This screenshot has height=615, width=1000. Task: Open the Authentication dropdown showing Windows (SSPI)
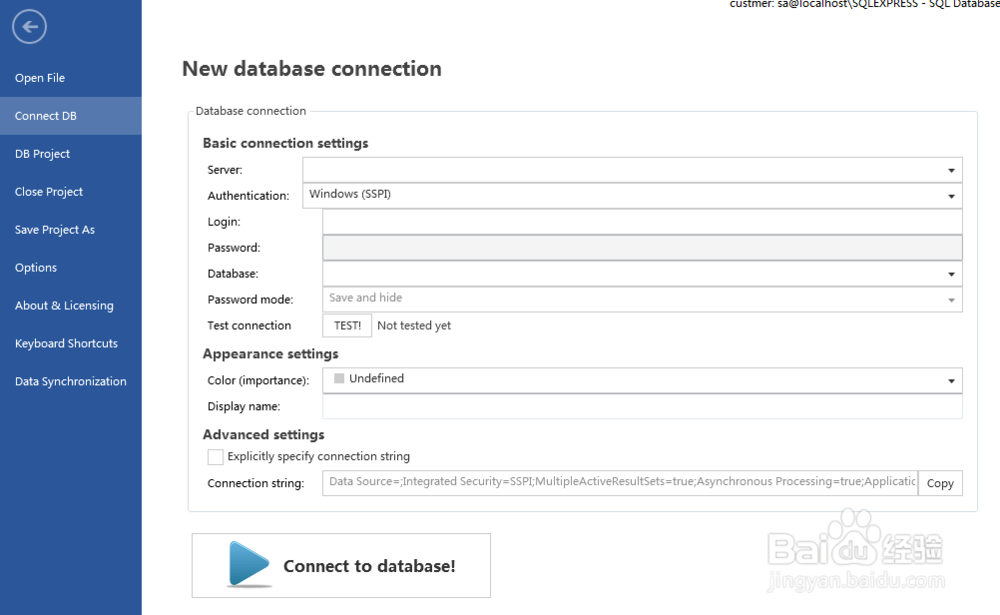pyautogui.click(x=951, y=195)
